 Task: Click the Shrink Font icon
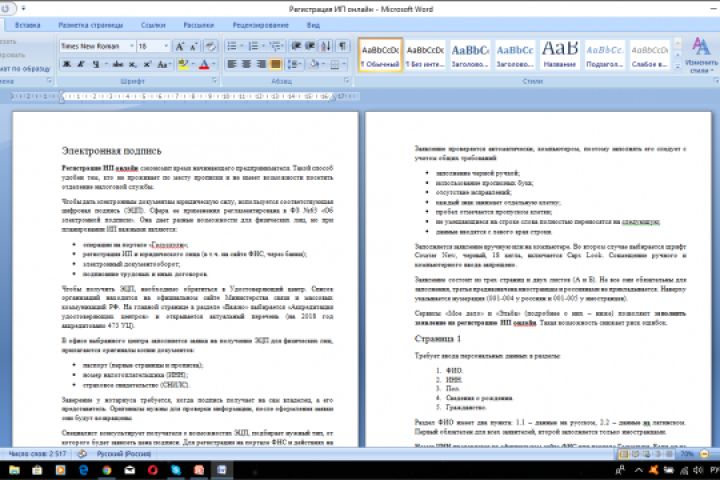tap(194, 46)
